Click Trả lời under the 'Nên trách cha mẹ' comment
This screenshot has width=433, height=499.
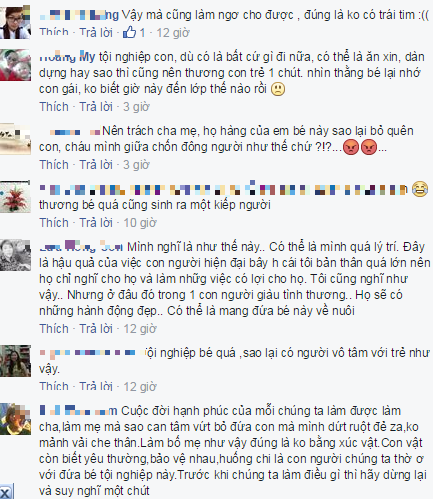tap(96, 165)
